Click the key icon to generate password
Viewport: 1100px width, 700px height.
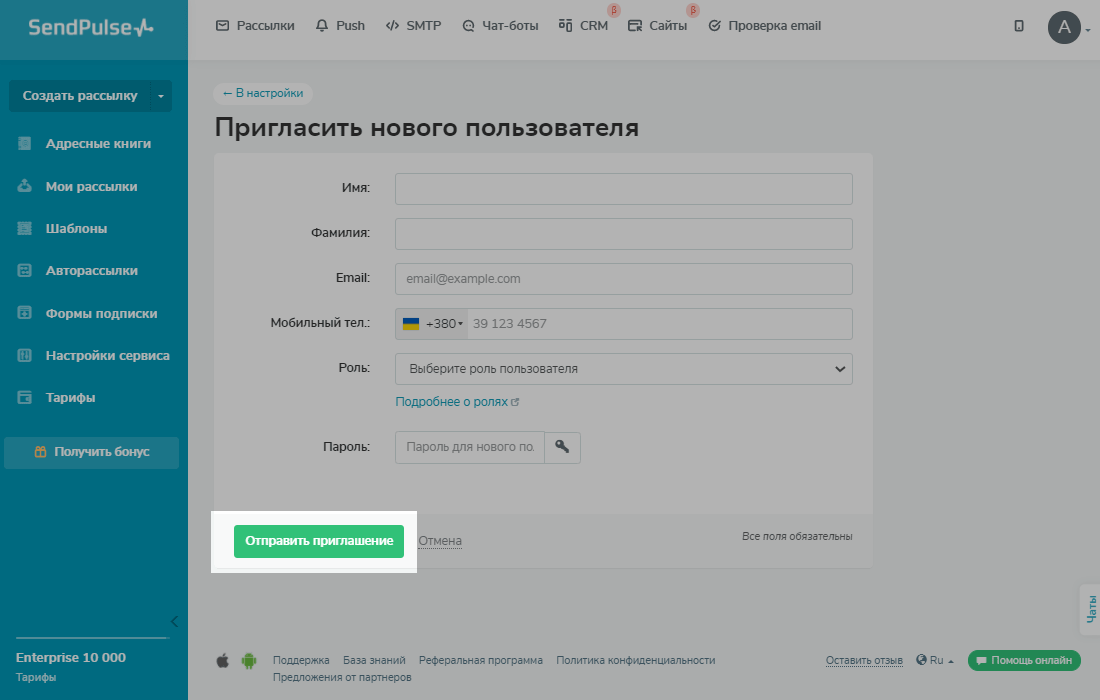563,447
